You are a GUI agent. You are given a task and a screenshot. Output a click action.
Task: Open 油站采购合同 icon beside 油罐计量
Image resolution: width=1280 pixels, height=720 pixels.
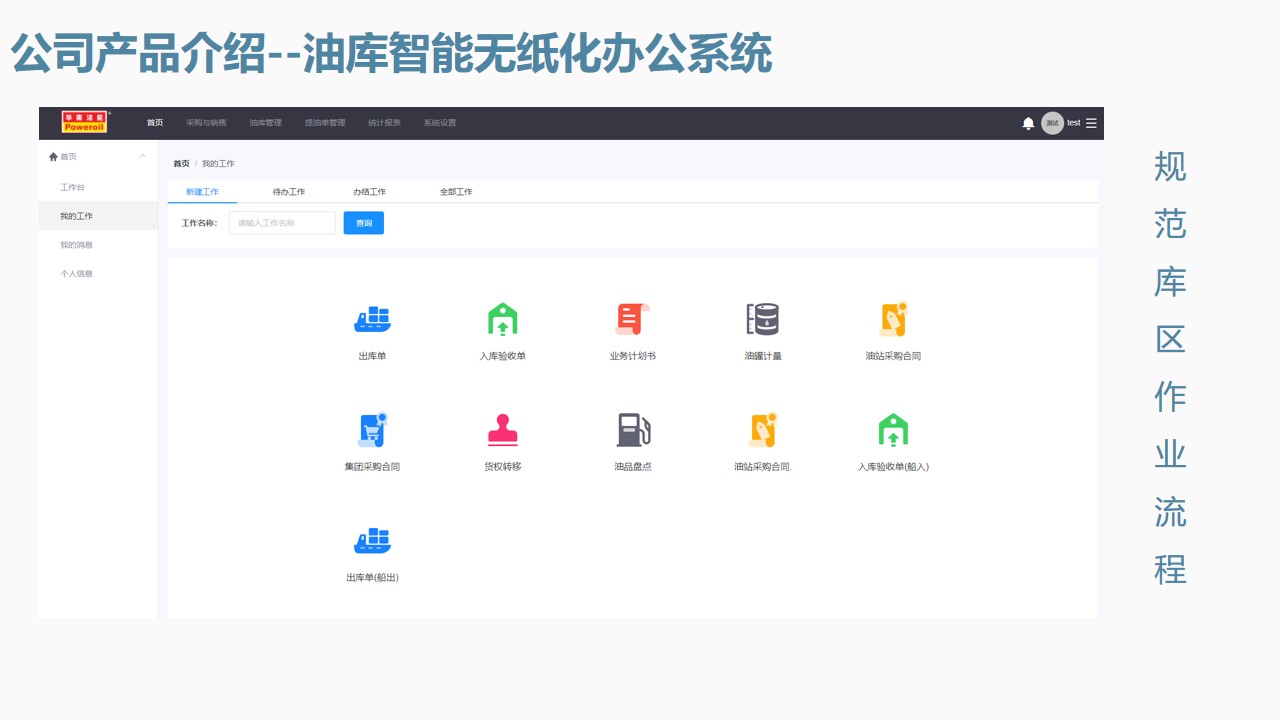893,319
